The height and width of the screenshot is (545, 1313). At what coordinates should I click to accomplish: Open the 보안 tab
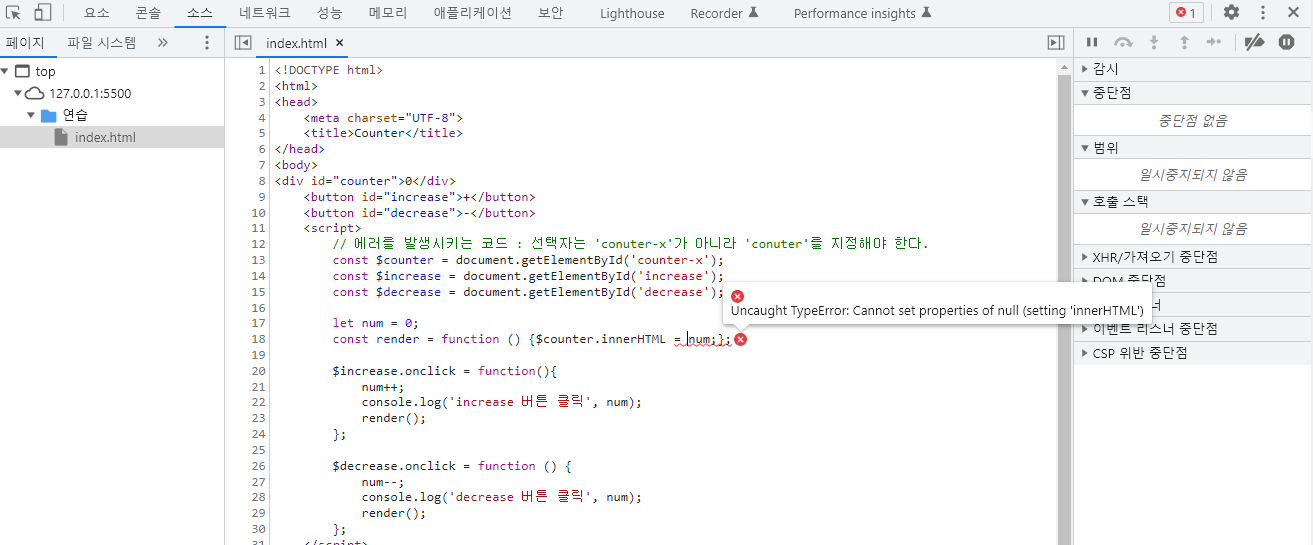click(x=550, y=13)
